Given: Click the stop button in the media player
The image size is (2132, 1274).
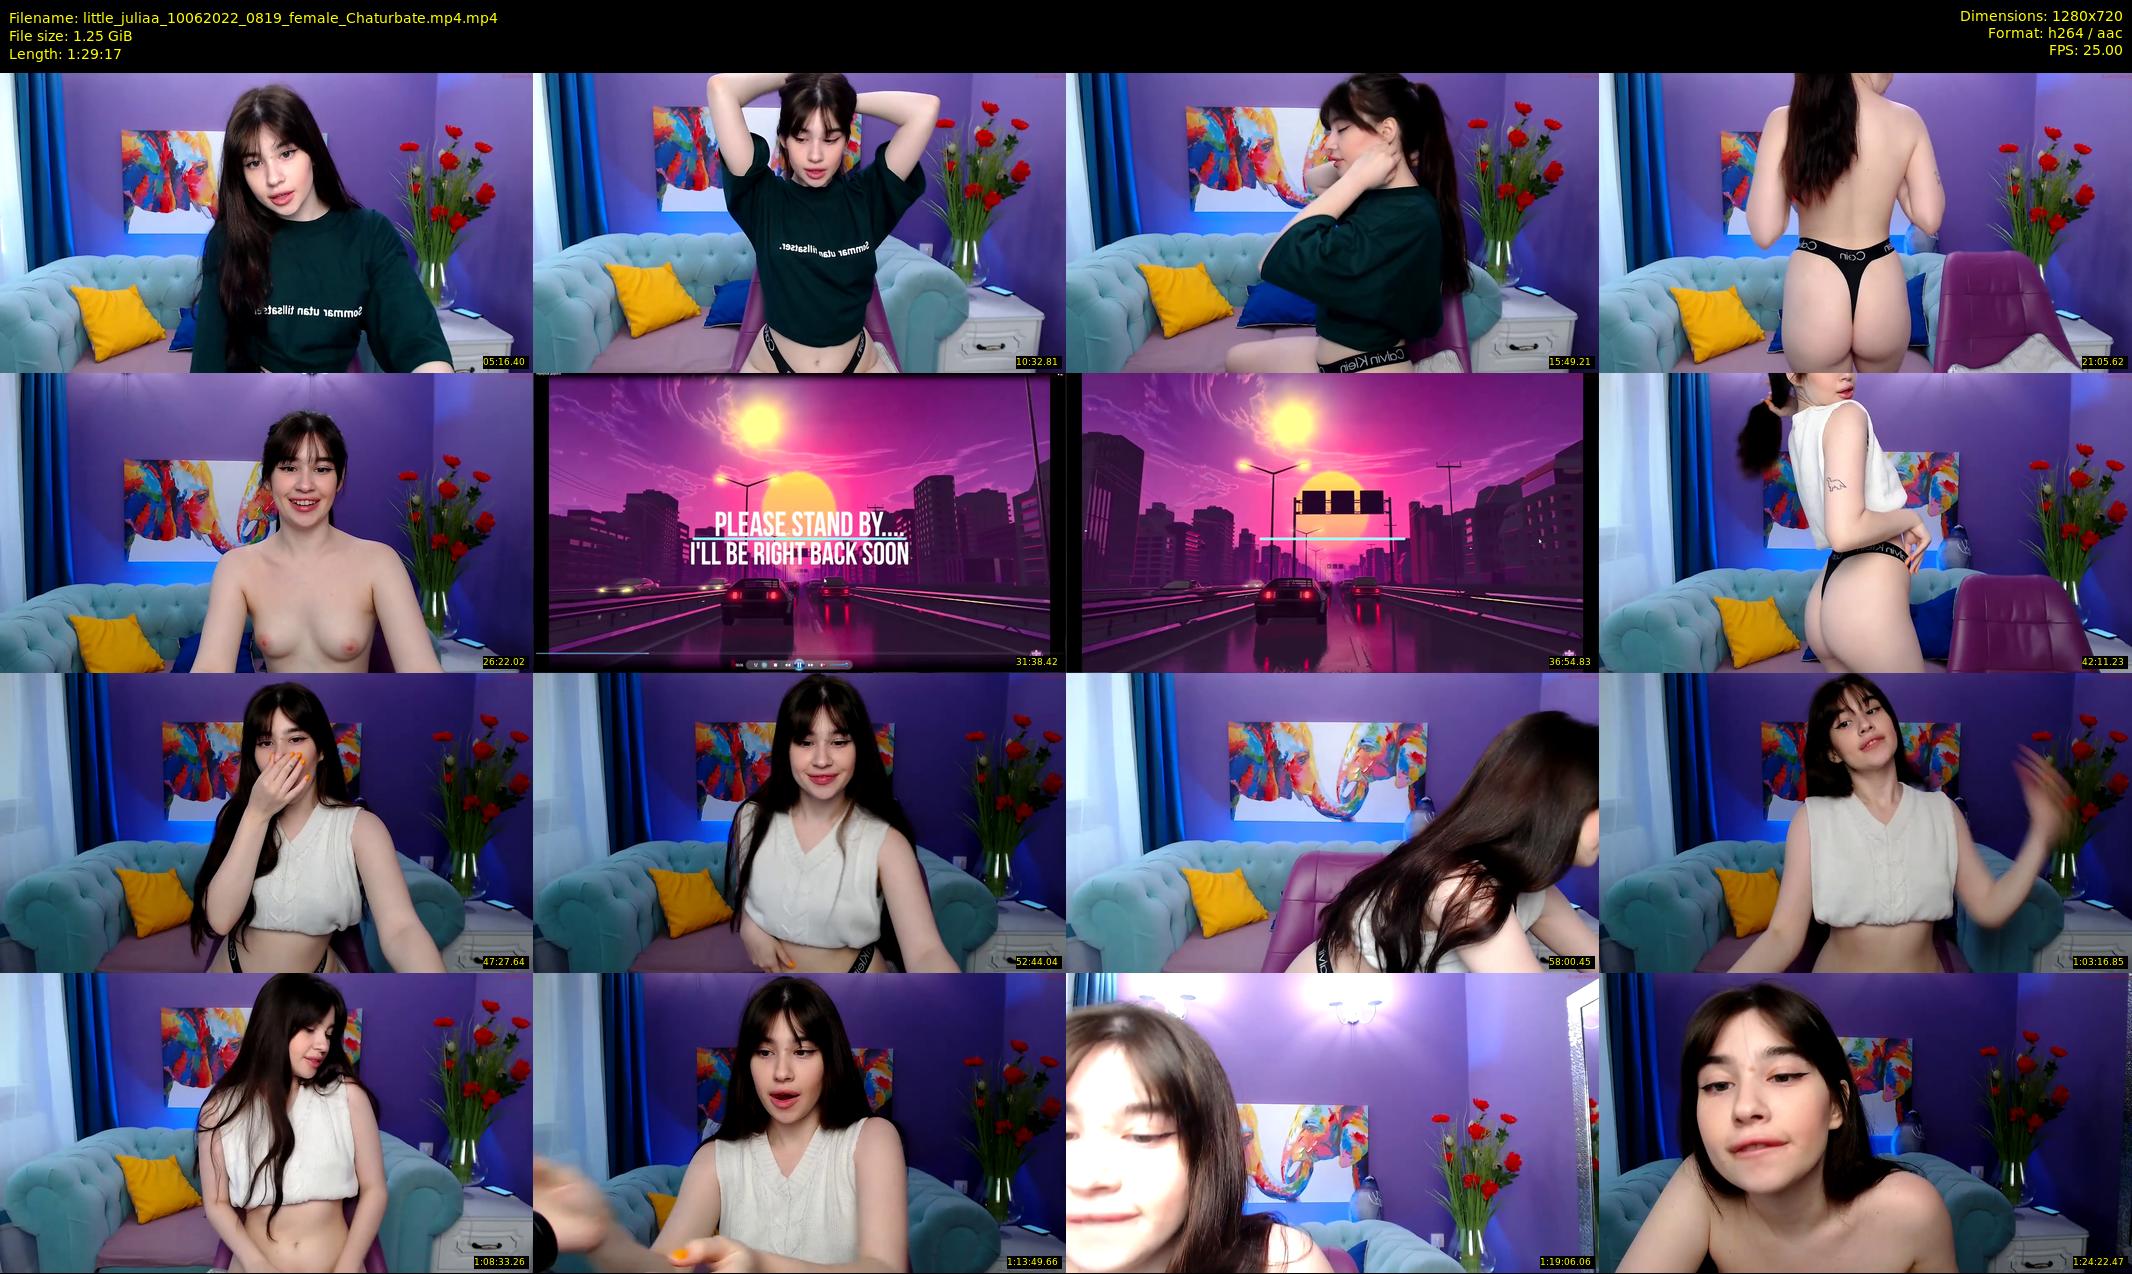Looking at the screenshot, I should [x=775, y=665].
